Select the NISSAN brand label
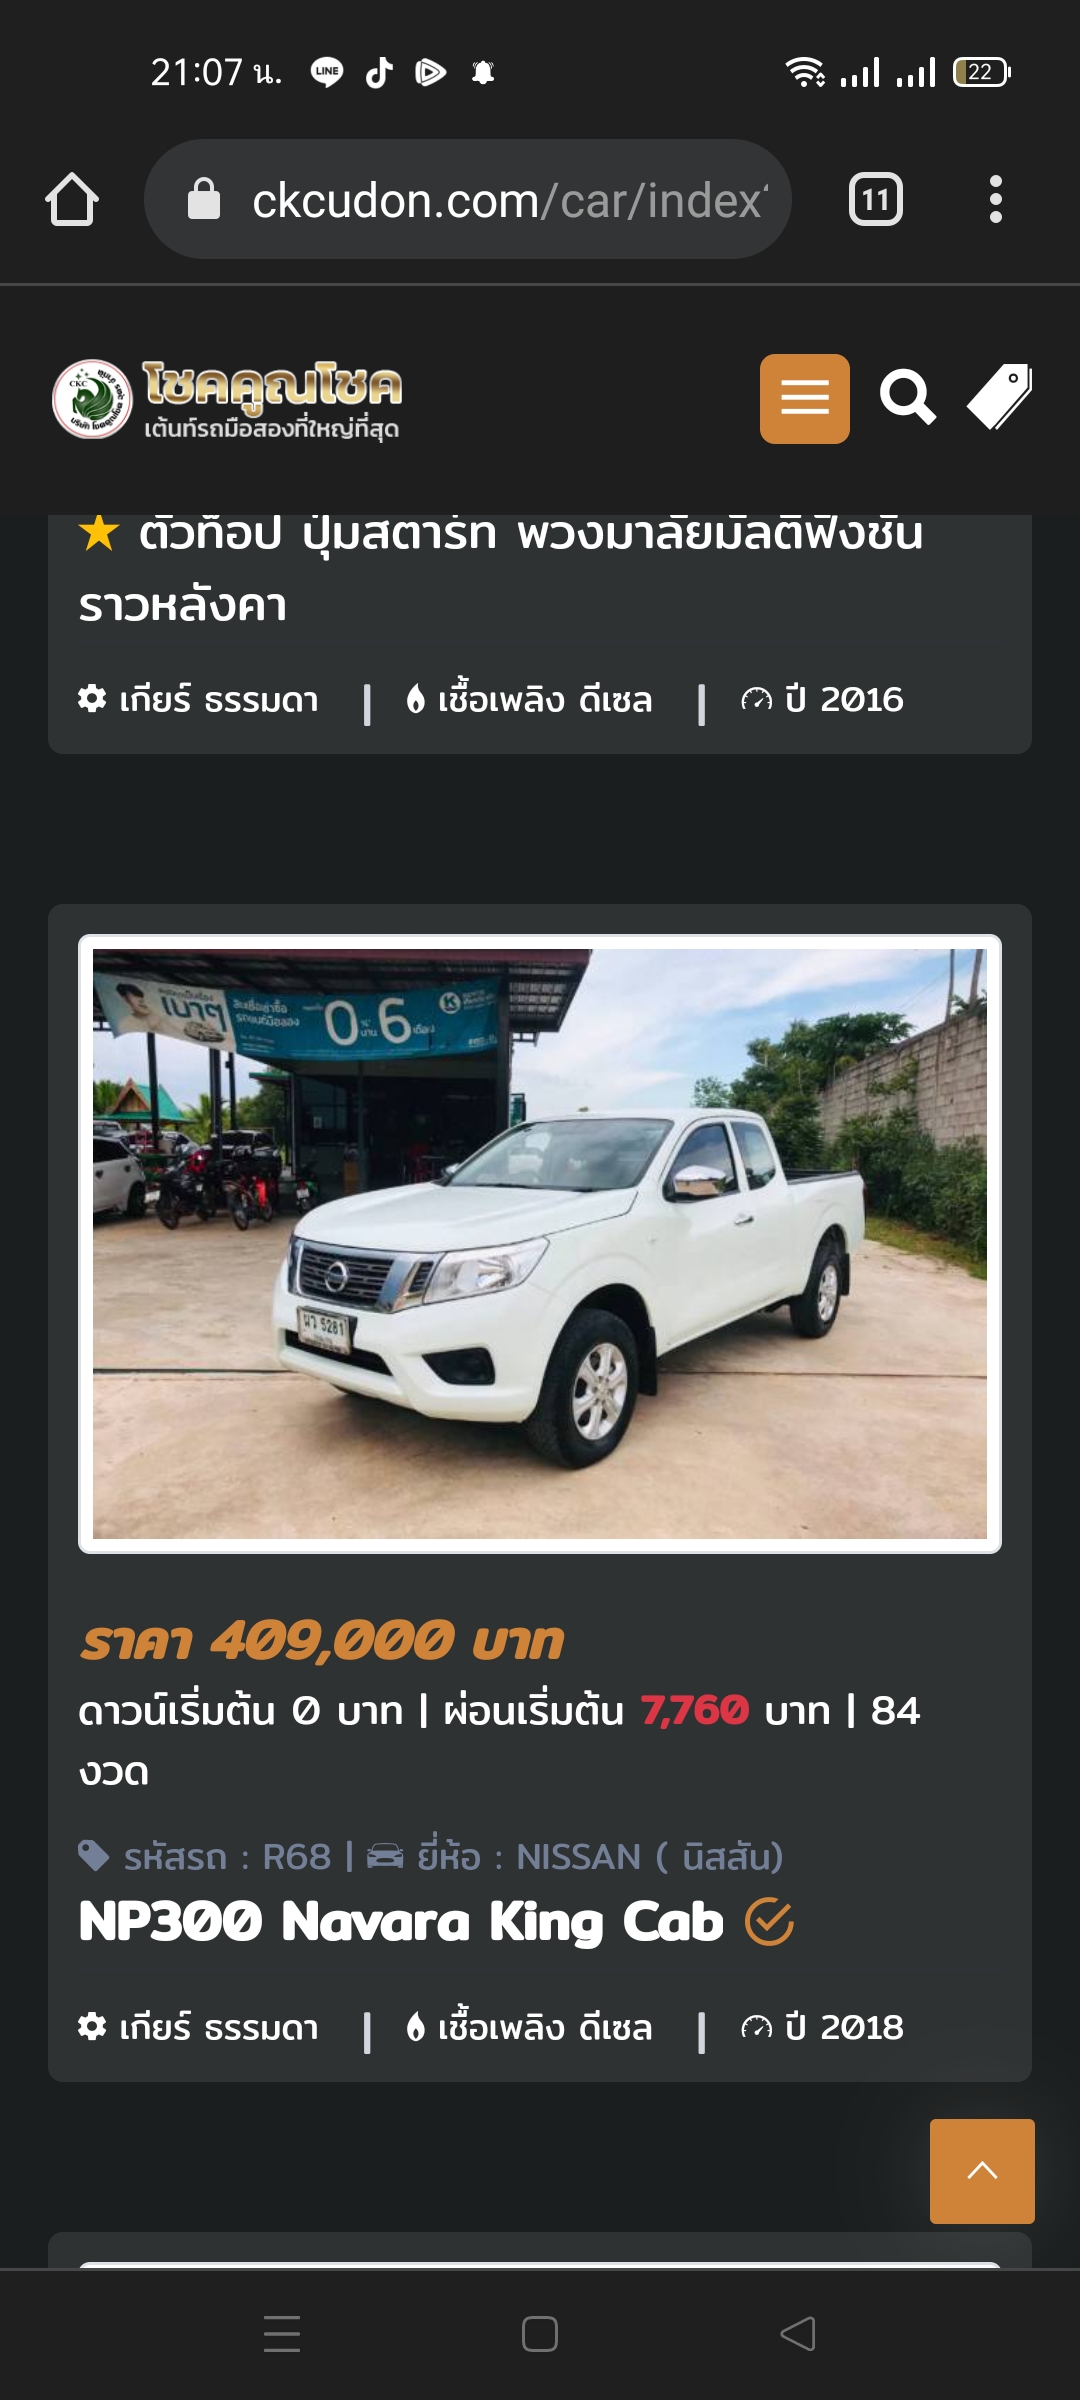 coord(576,1857)
